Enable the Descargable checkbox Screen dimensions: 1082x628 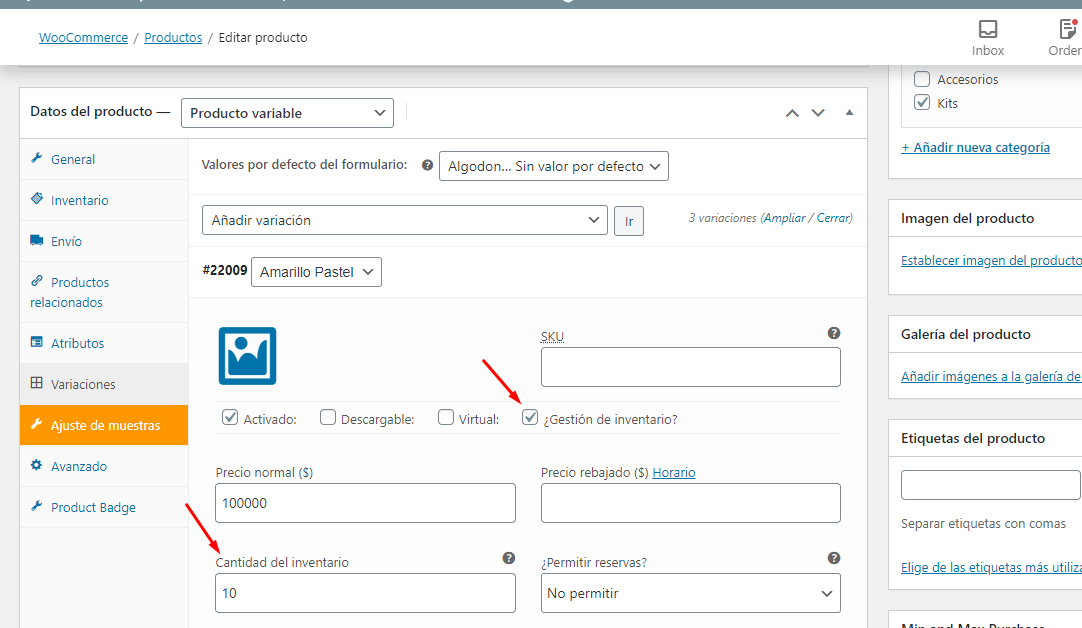point(328,418)
